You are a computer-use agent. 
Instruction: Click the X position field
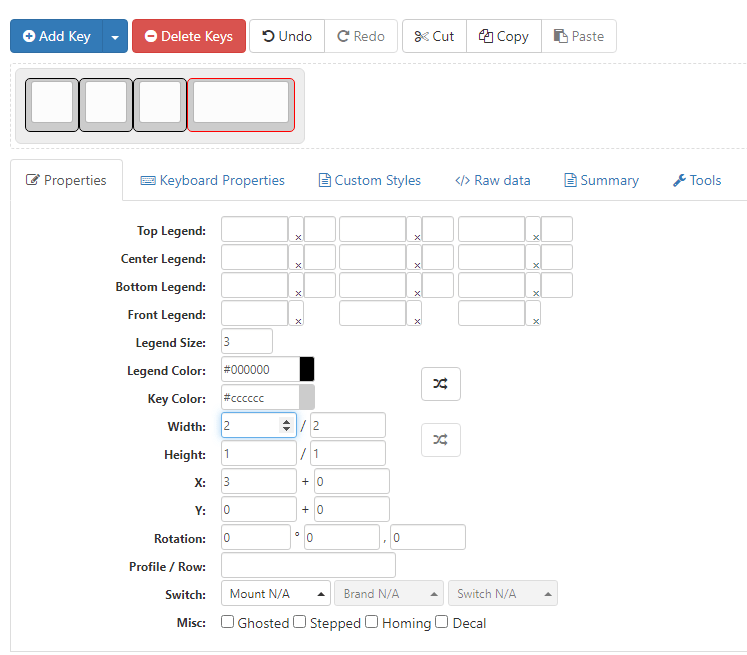click(259, 482)
